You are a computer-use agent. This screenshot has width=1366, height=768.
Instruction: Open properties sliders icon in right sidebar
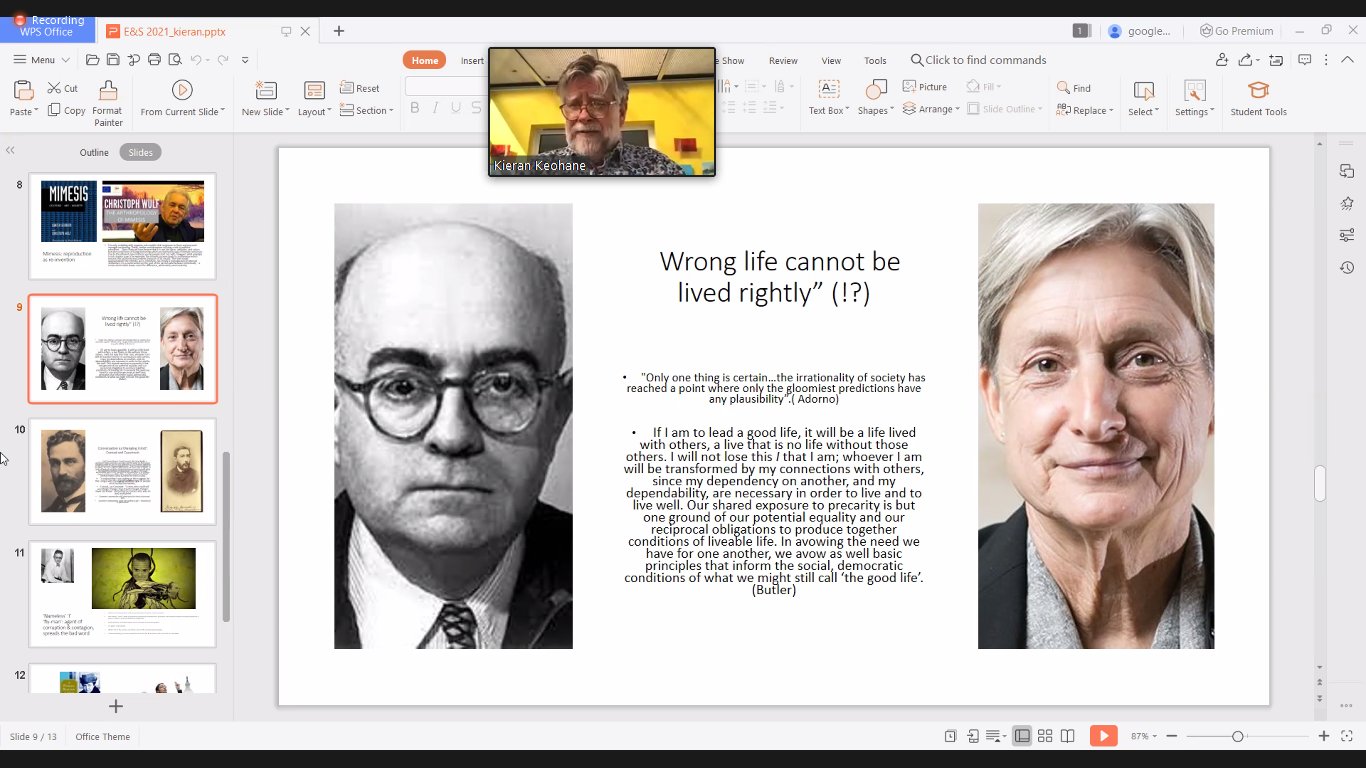[1347, 235]
